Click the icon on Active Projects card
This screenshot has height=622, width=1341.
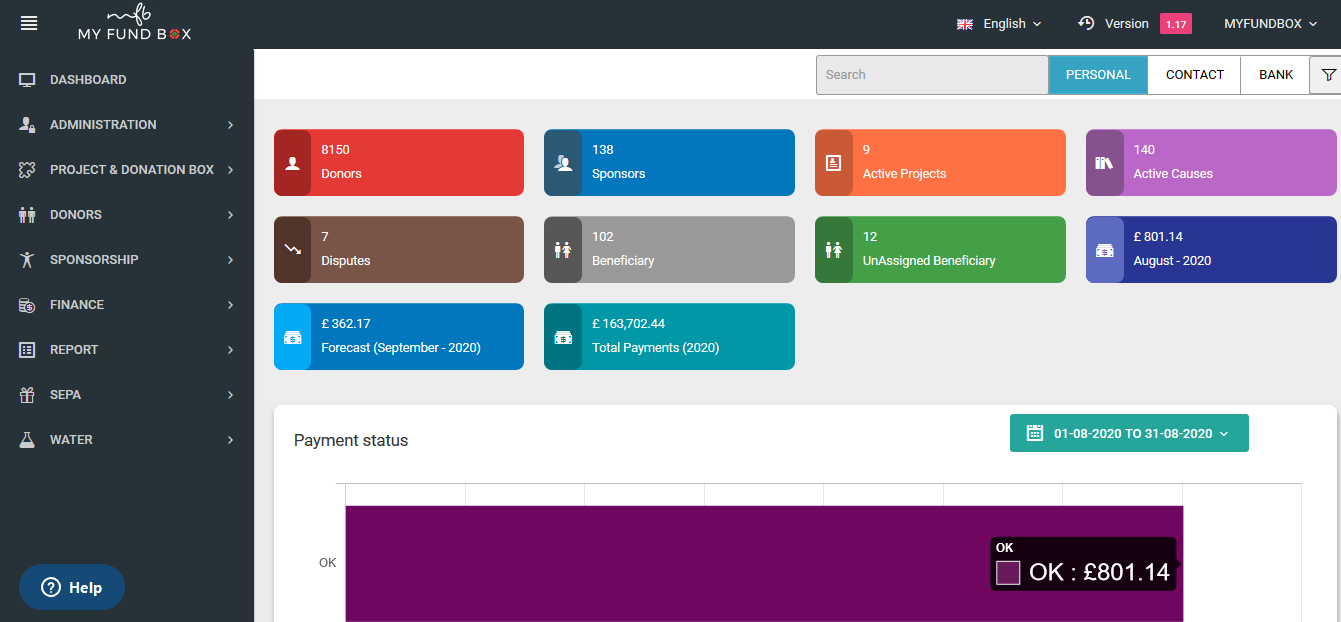[834, 162]
